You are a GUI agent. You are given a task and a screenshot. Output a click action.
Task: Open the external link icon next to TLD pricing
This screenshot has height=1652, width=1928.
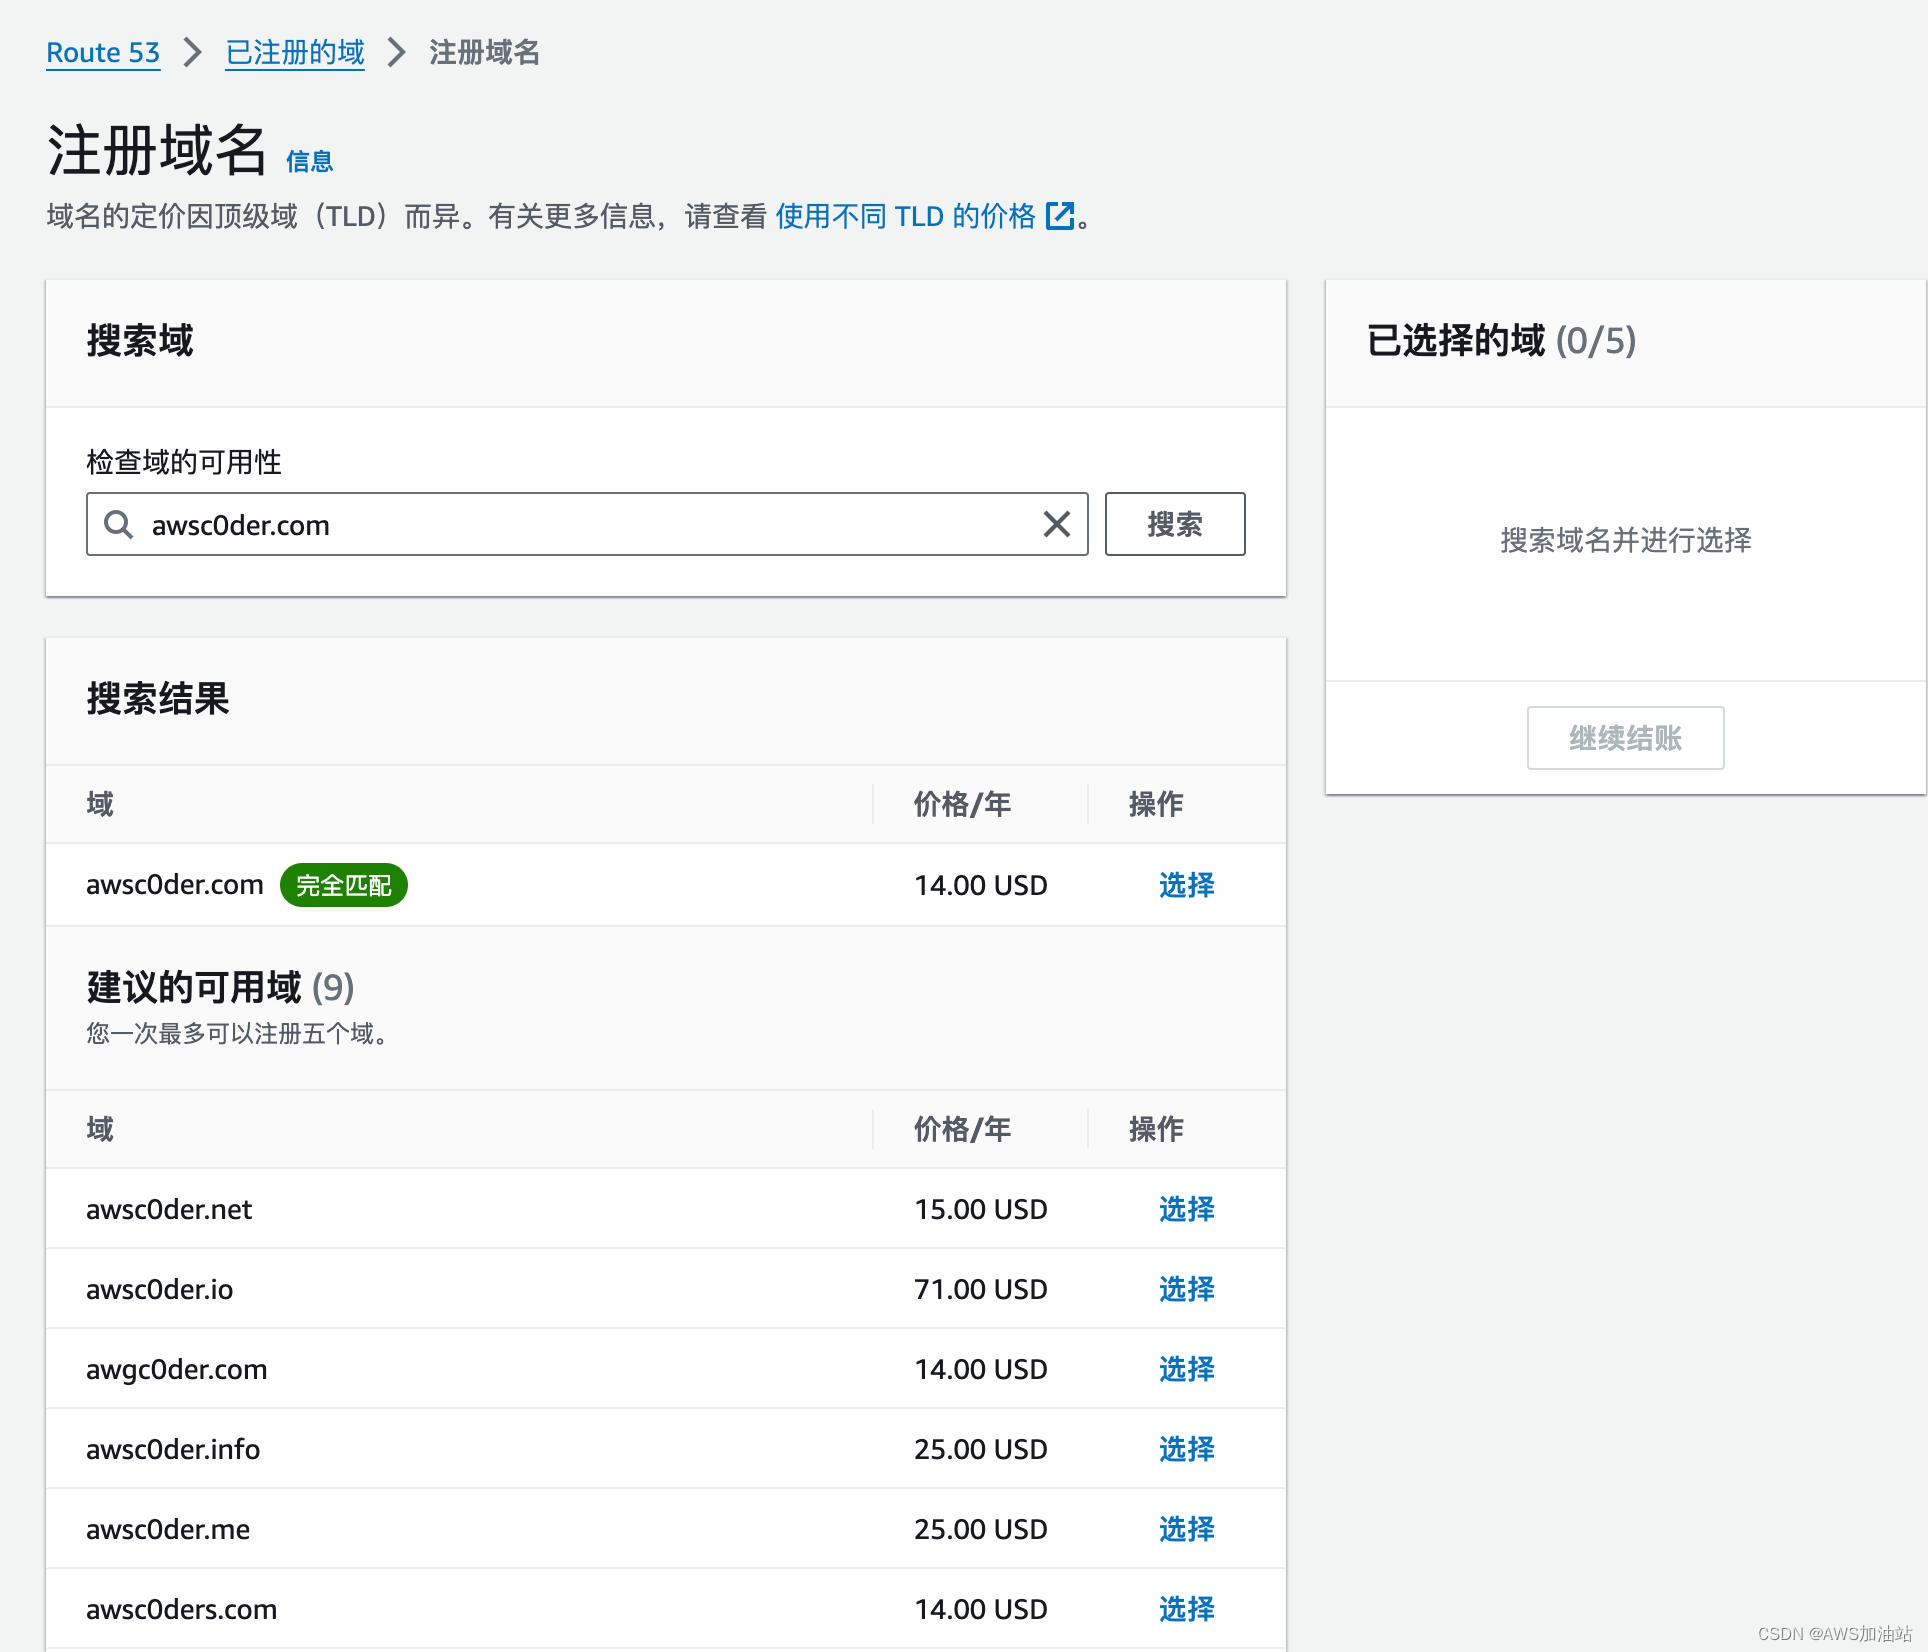coord(1059,216)
